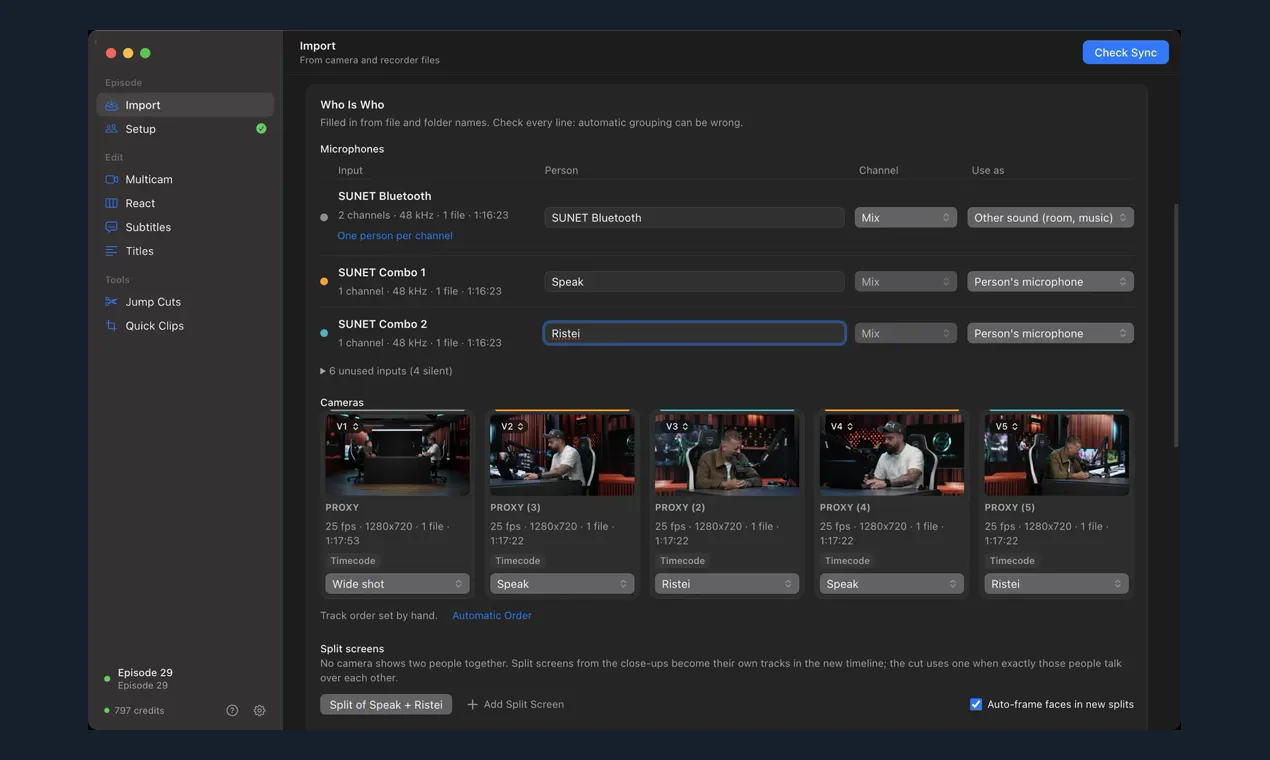This screenshot has height=760, width=1270.
Task: Click the orange color dot for SUNET Combo 1
Action: tap(324, 282)
